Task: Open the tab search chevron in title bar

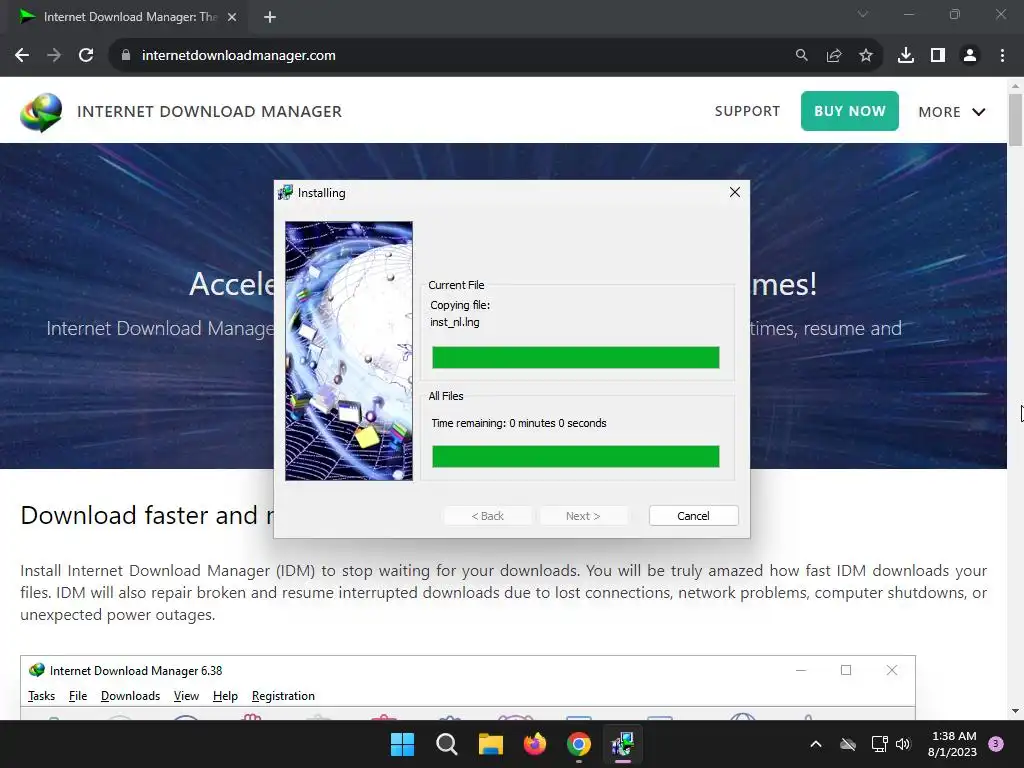Action: [863, 14]
